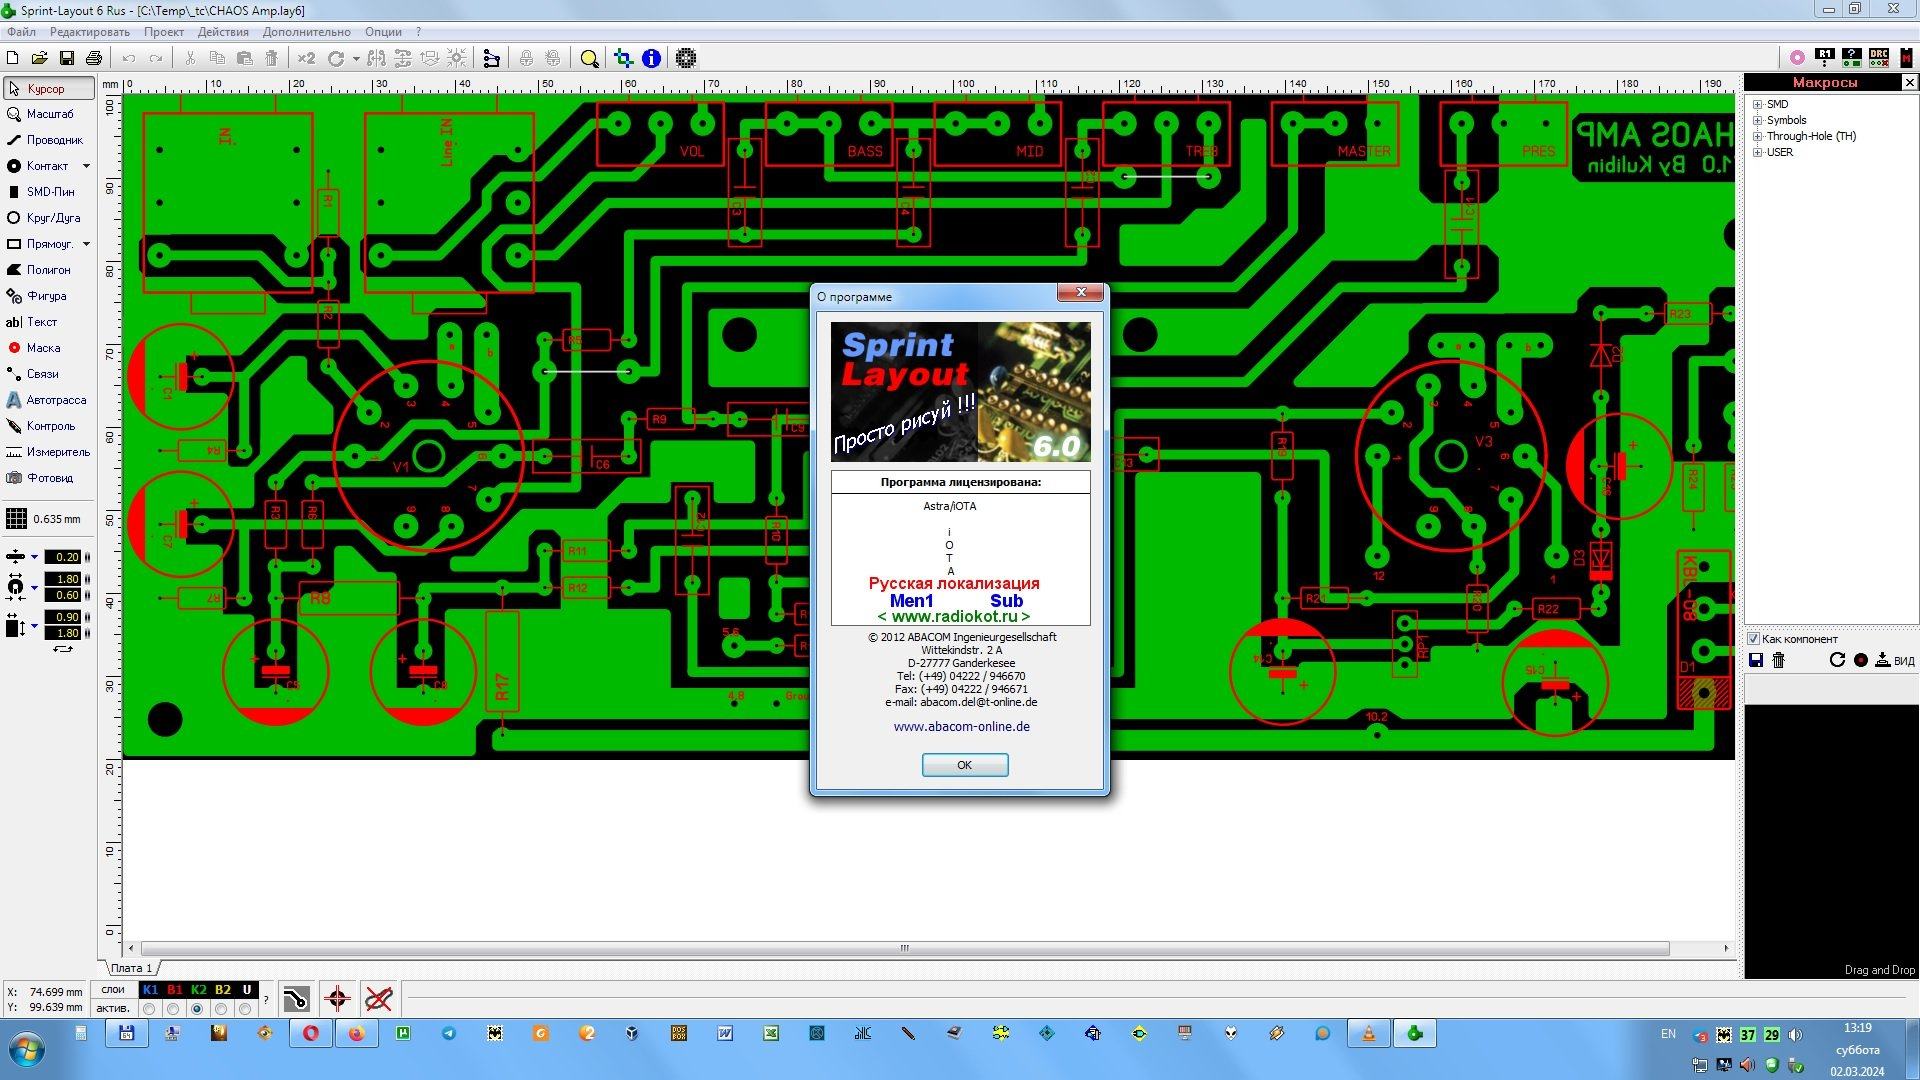Click the magnifier search icon in toolbar
The height and width of the screenshot is (1080, 1920).
pos(589,58)
